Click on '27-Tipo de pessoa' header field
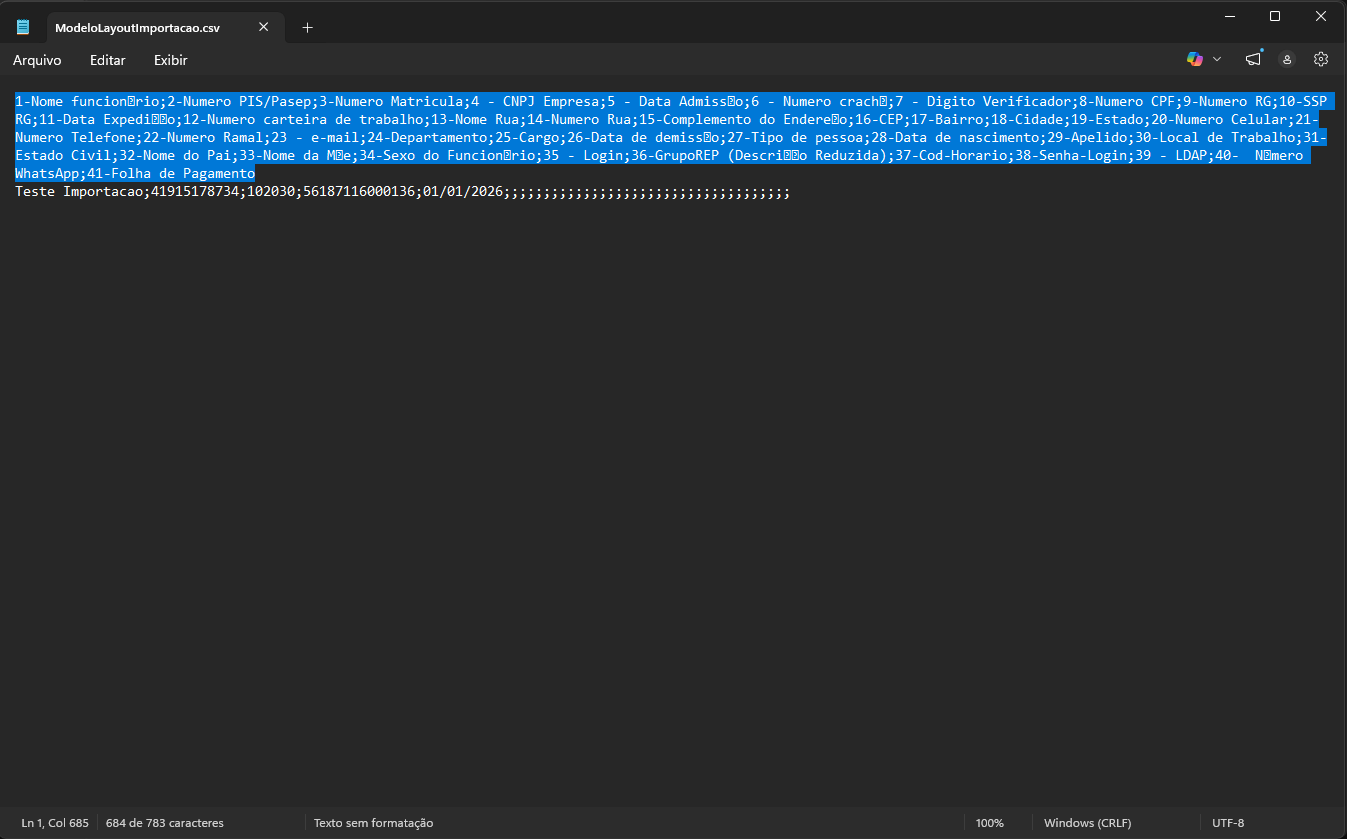This screenshot has width=1347, height=839. tap(795, 137)
